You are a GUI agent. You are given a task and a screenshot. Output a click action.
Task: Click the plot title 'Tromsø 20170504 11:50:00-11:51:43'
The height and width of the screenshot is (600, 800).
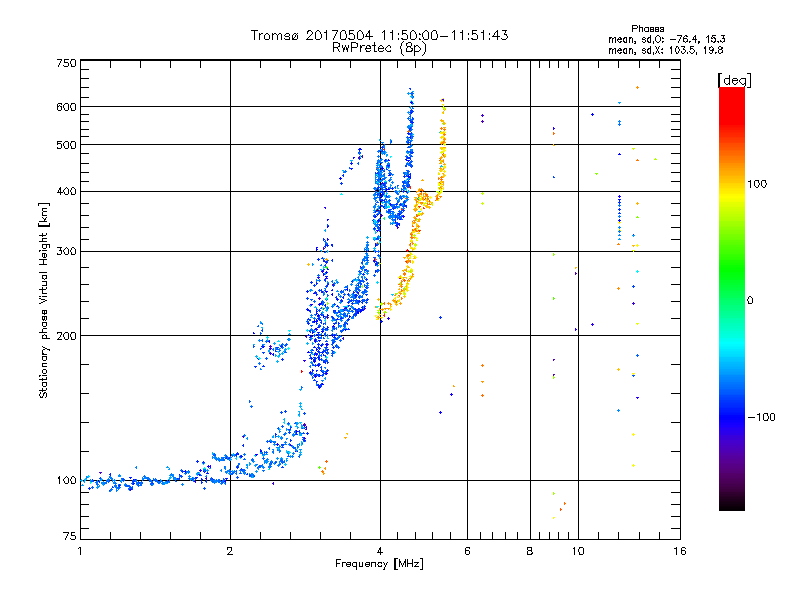pyautogui.click(x=379, y=35)
